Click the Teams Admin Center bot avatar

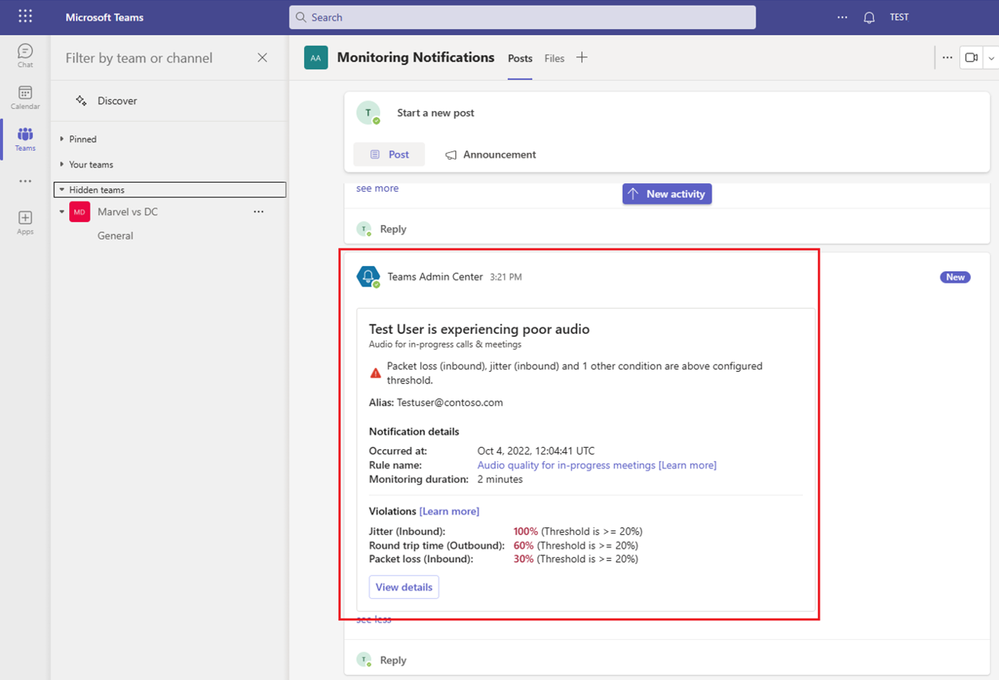(368, 276)
